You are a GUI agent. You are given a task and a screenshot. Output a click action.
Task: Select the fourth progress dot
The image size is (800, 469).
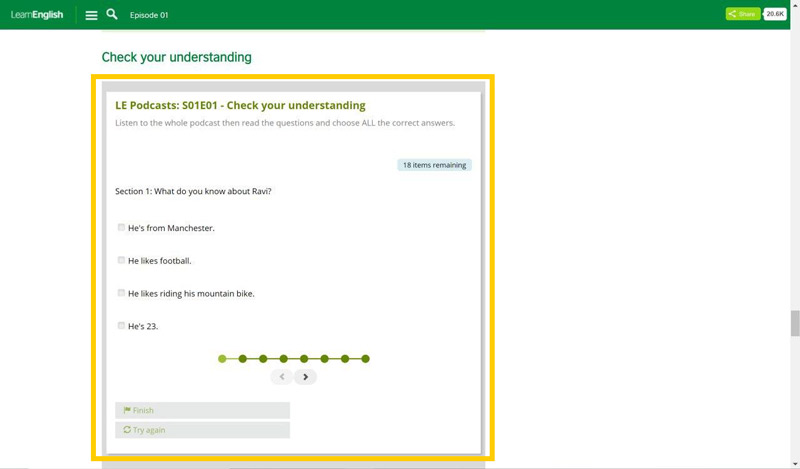[x=284, y=358]
